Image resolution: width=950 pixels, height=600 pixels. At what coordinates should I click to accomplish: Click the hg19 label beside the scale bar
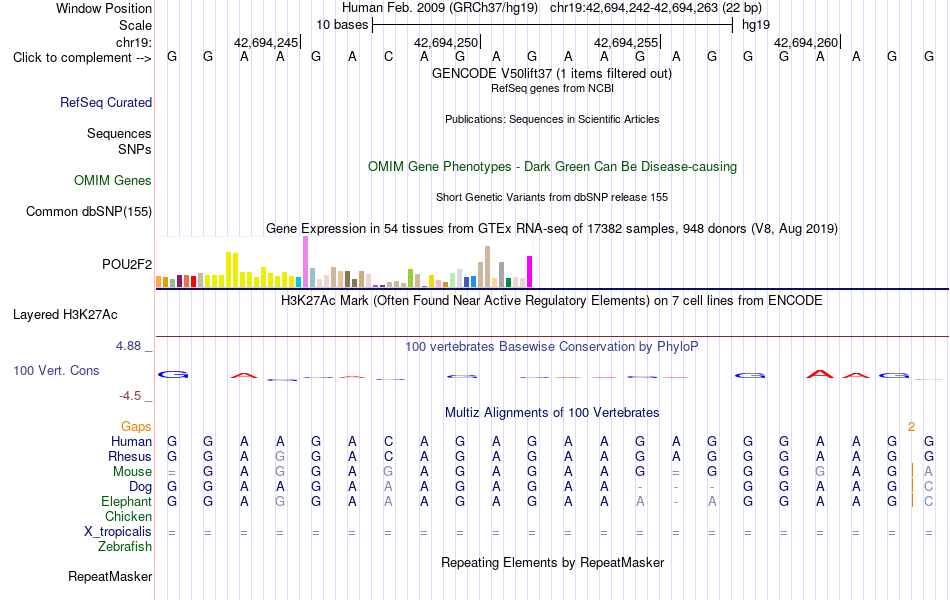coord(756,25)
